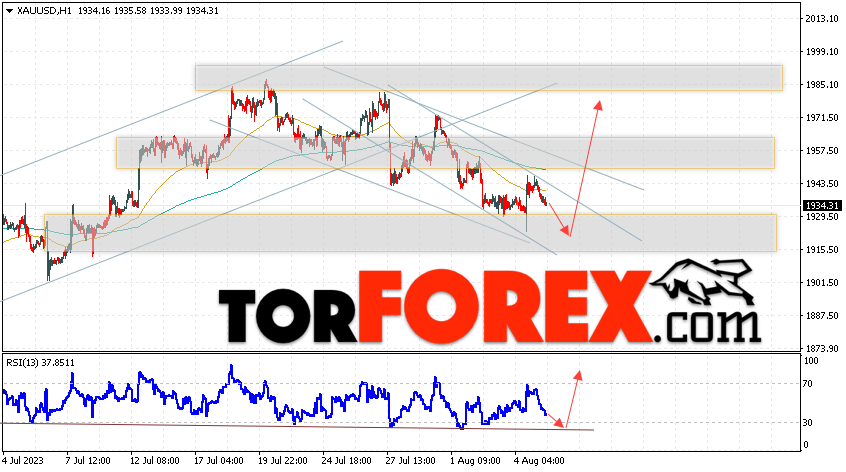Click the 12 Jul 08:00 date label
This screenshot has width=846, height=472.
[155, 461]
